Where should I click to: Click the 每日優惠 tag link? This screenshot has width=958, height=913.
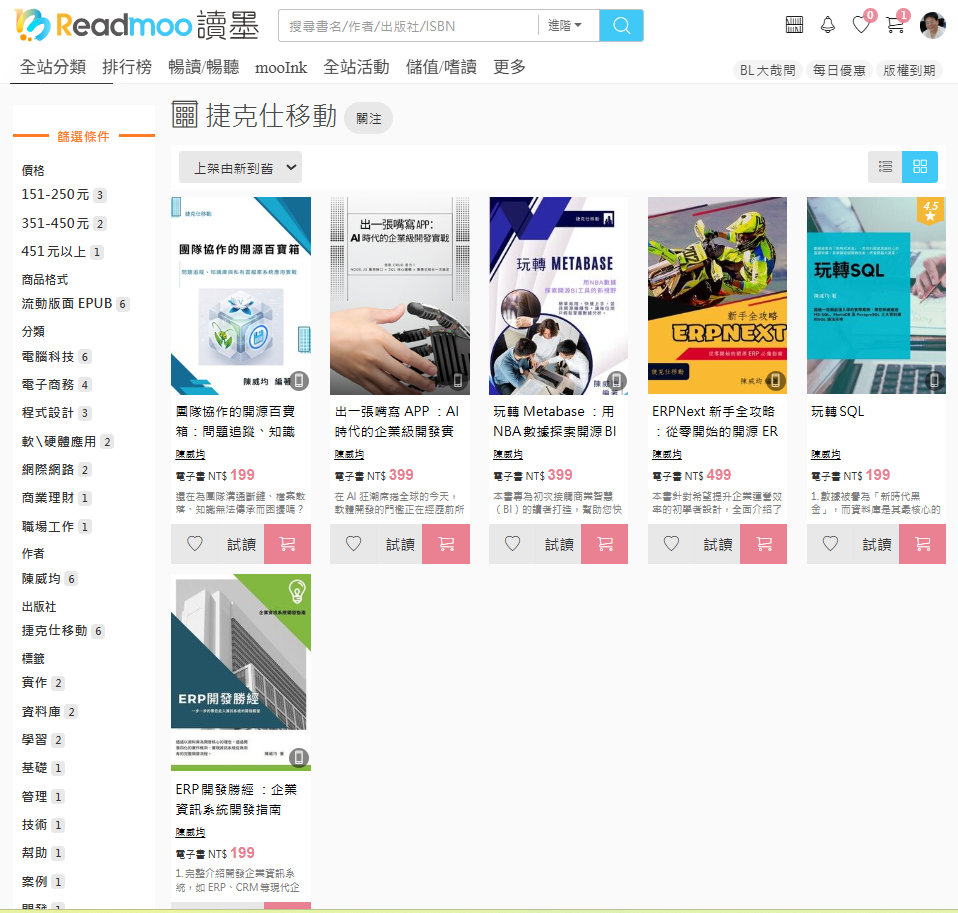[839, 70]
